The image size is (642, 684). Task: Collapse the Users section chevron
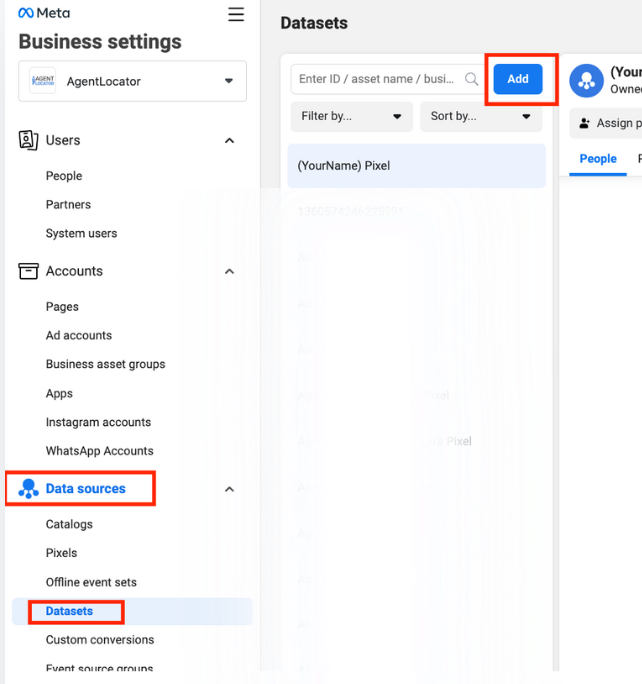point(229,140)
